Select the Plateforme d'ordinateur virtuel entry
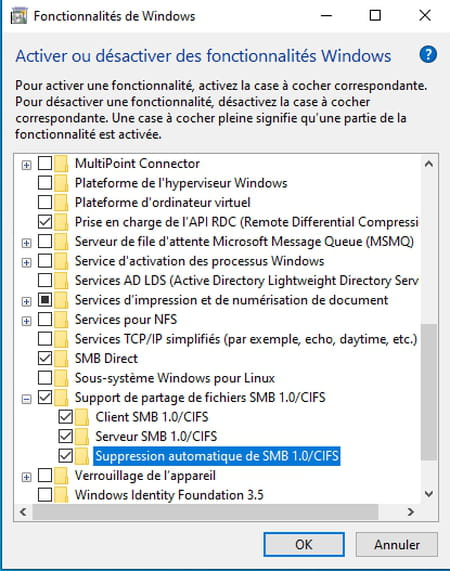450x571 pixels. (162, 202)
